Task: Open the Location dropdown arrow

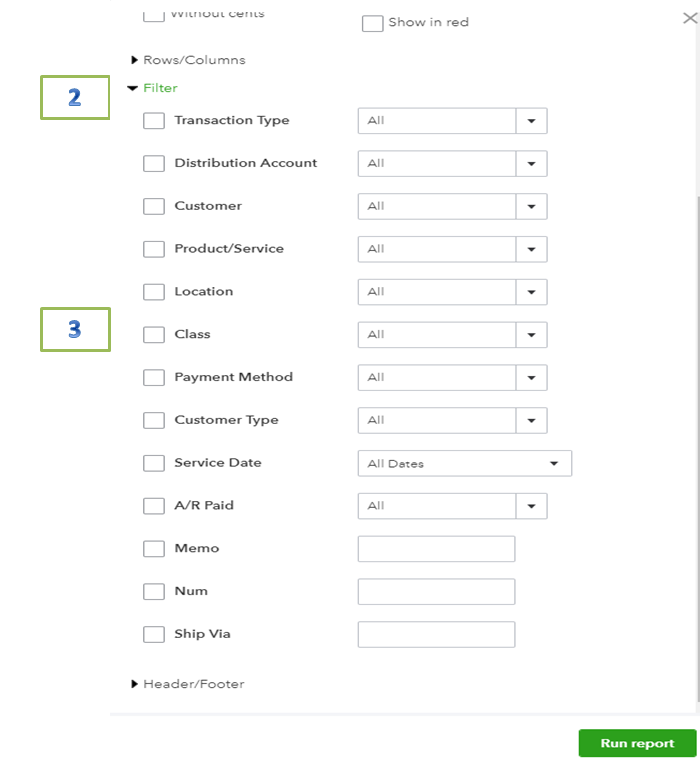Action: click(x=532, y=292)
